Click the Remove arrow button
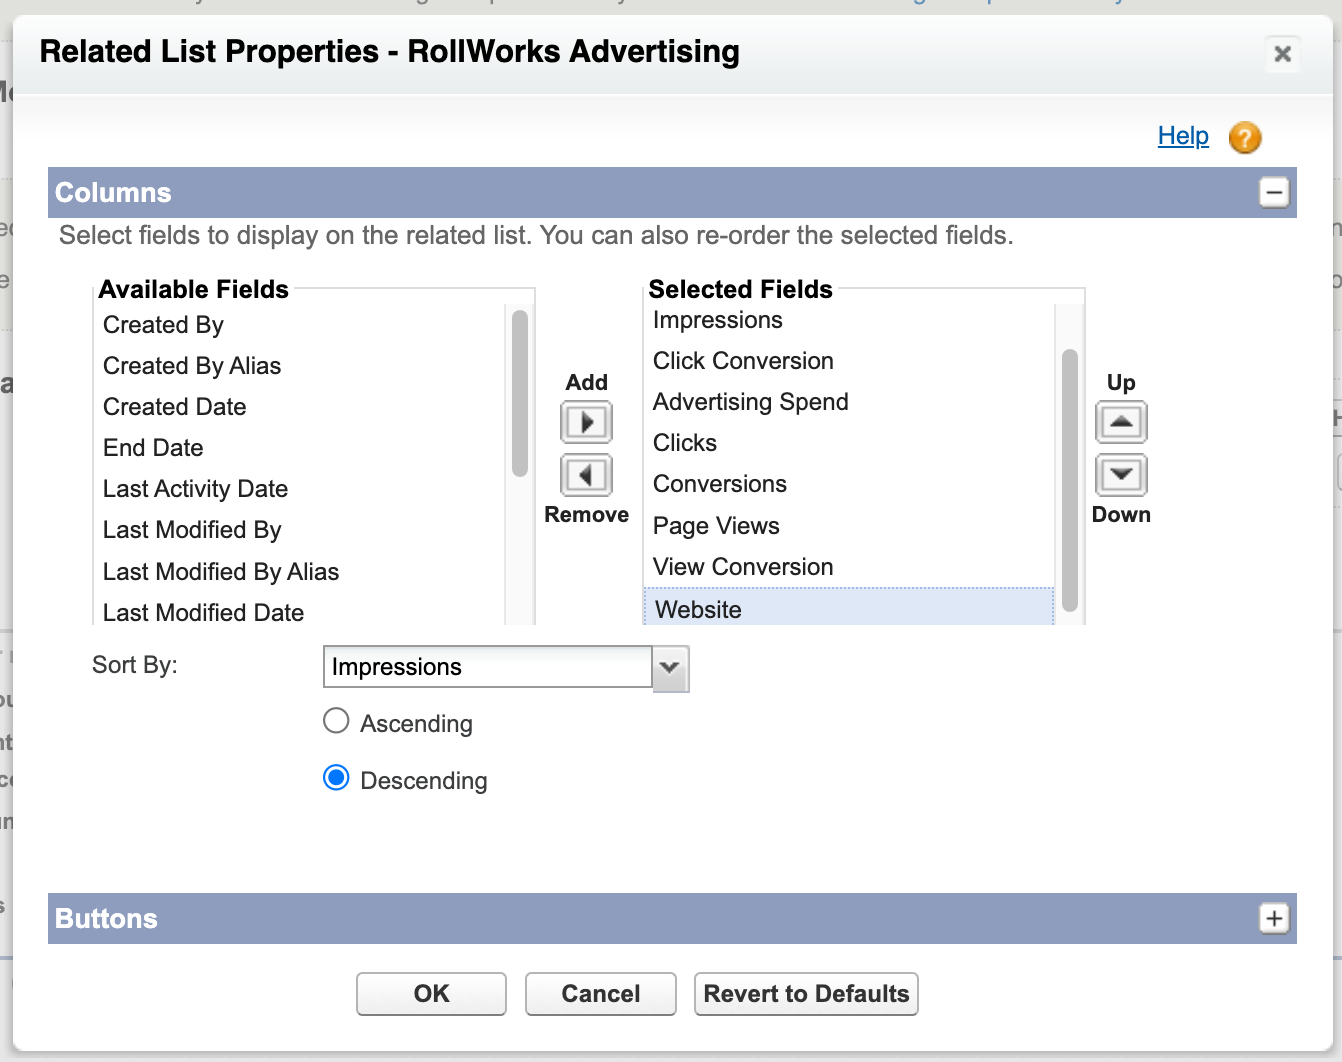Viewport: 1342px width, 1062px height. click(586, 475)
